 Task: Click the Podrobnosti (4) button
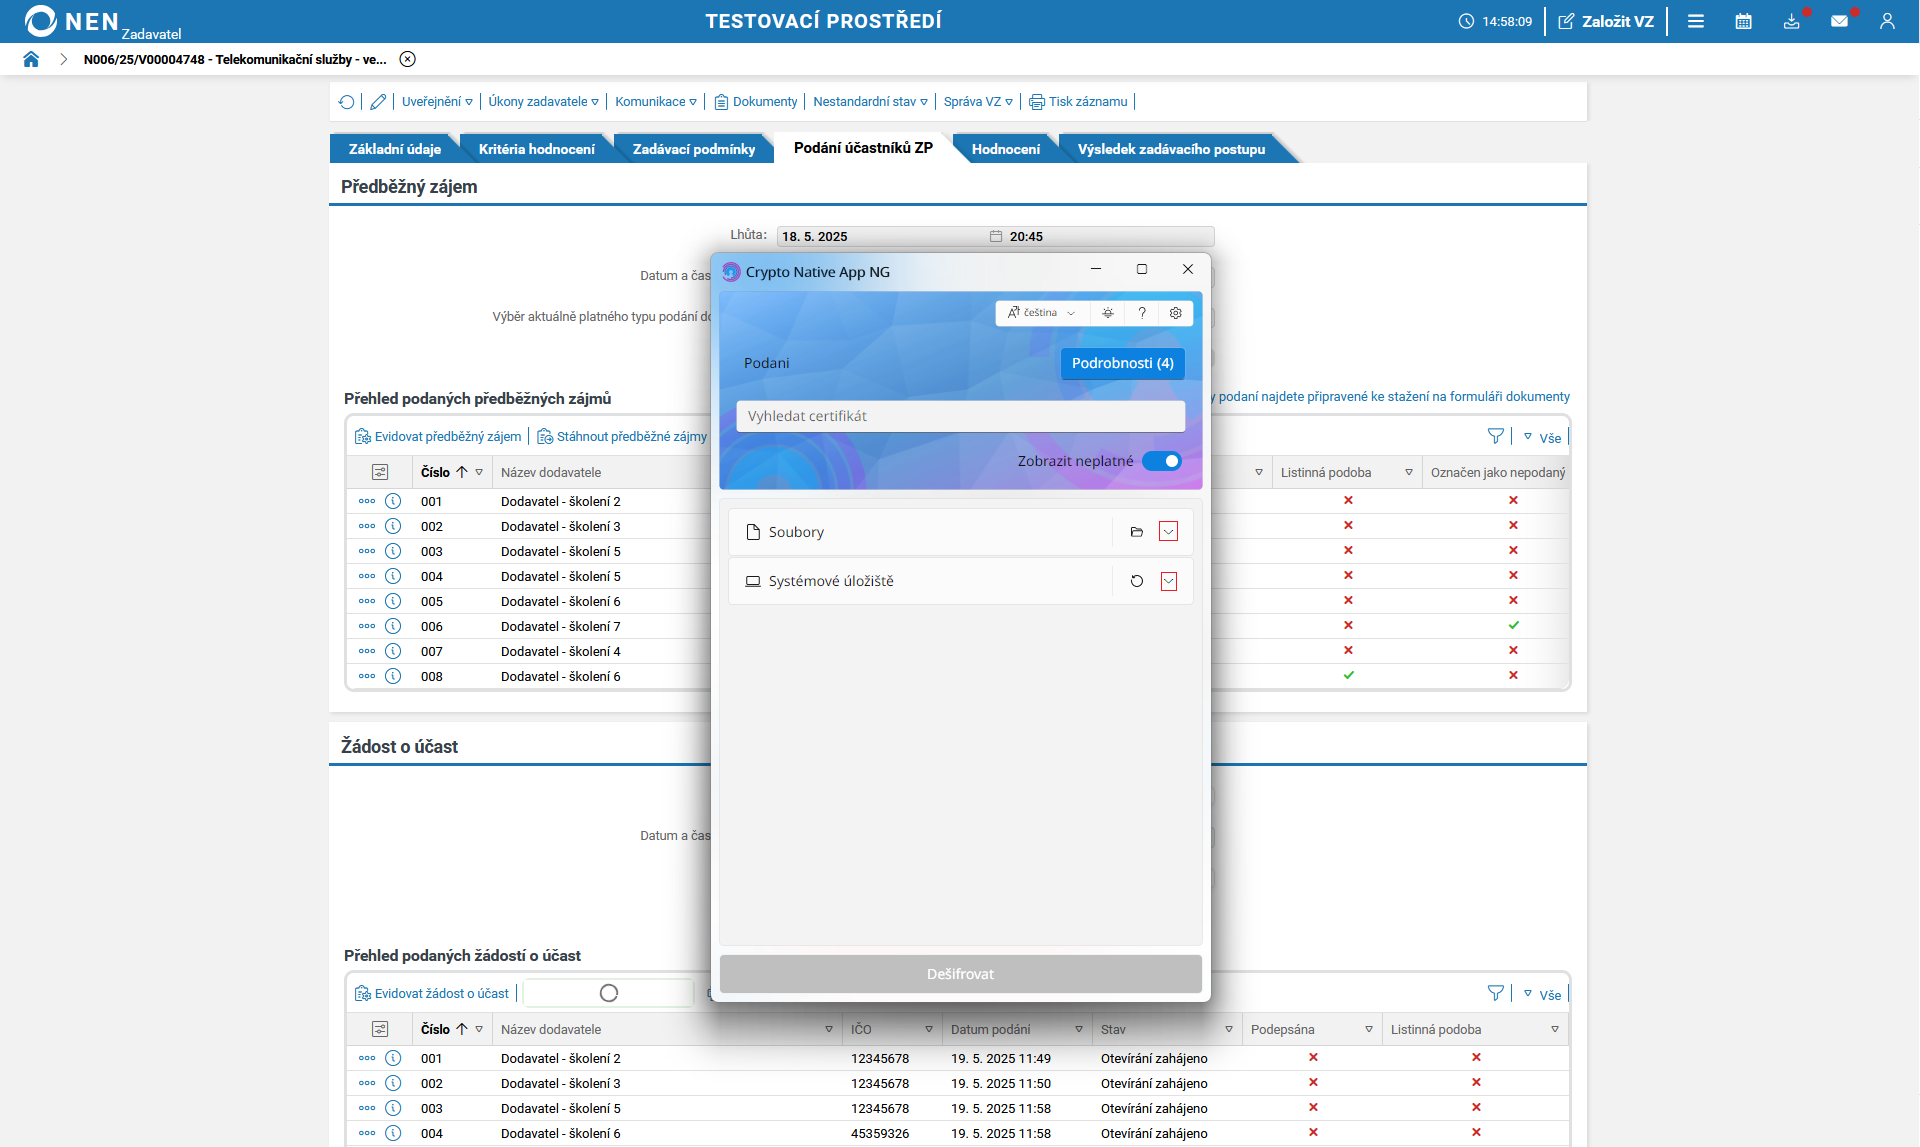pos(1122,363)
